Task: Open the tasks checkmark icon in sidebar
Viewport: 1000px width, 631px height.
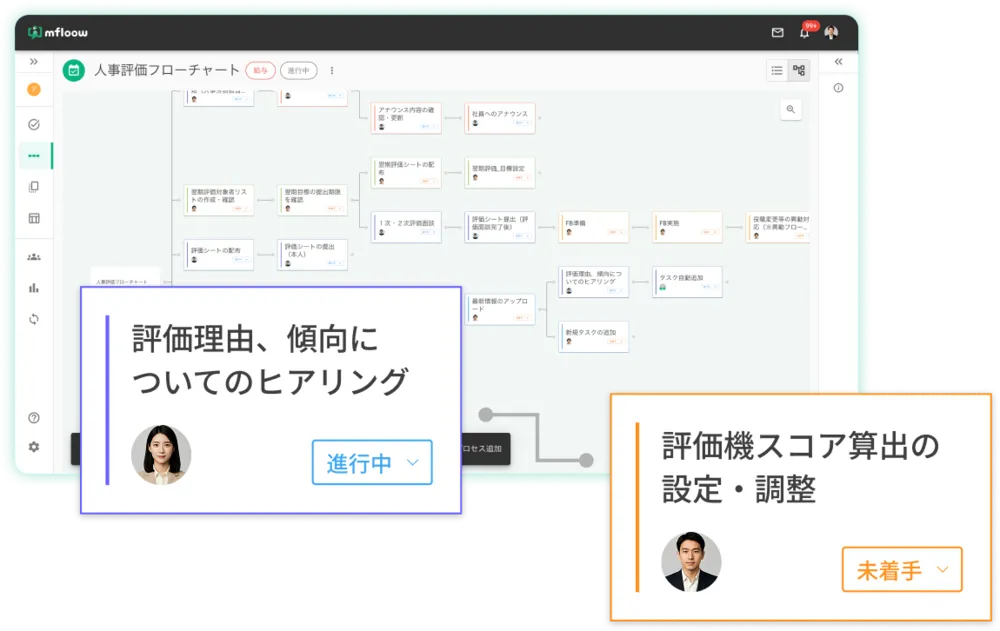Action: click(x=34, y=124)
